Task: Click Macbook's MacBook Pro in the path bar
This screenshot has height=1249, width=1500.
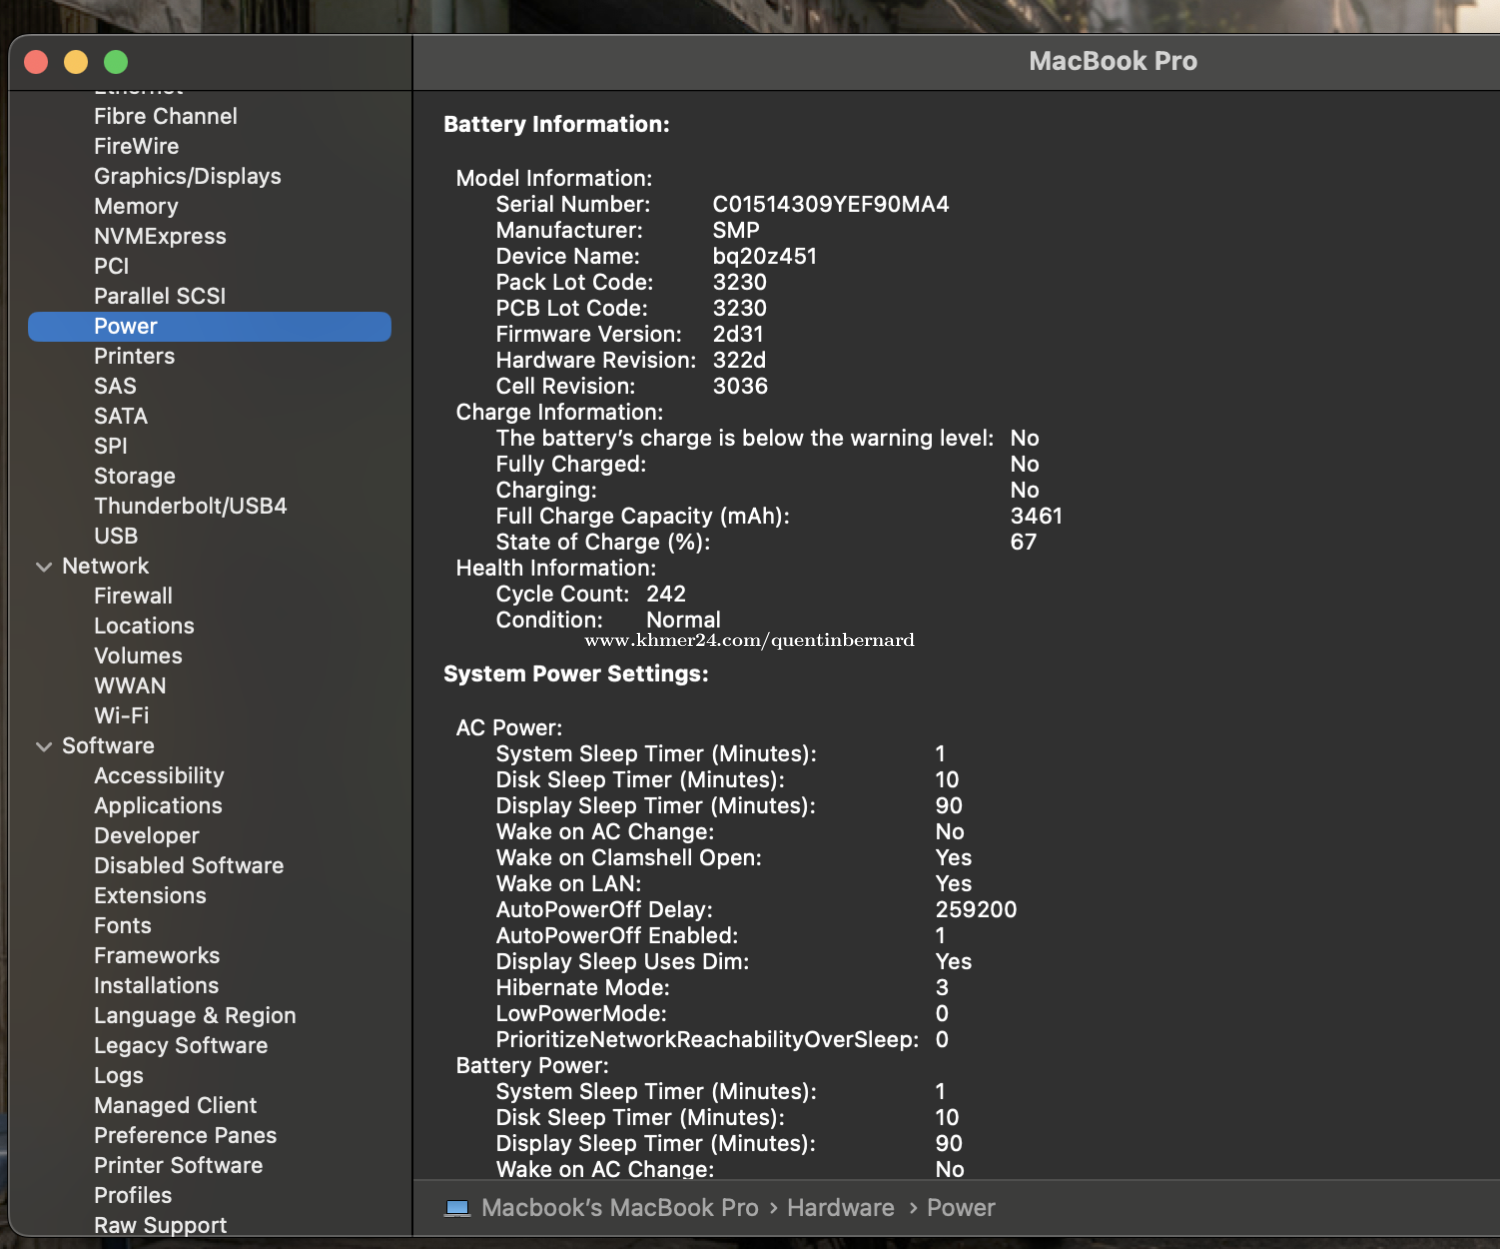Action: point(620,1208)
